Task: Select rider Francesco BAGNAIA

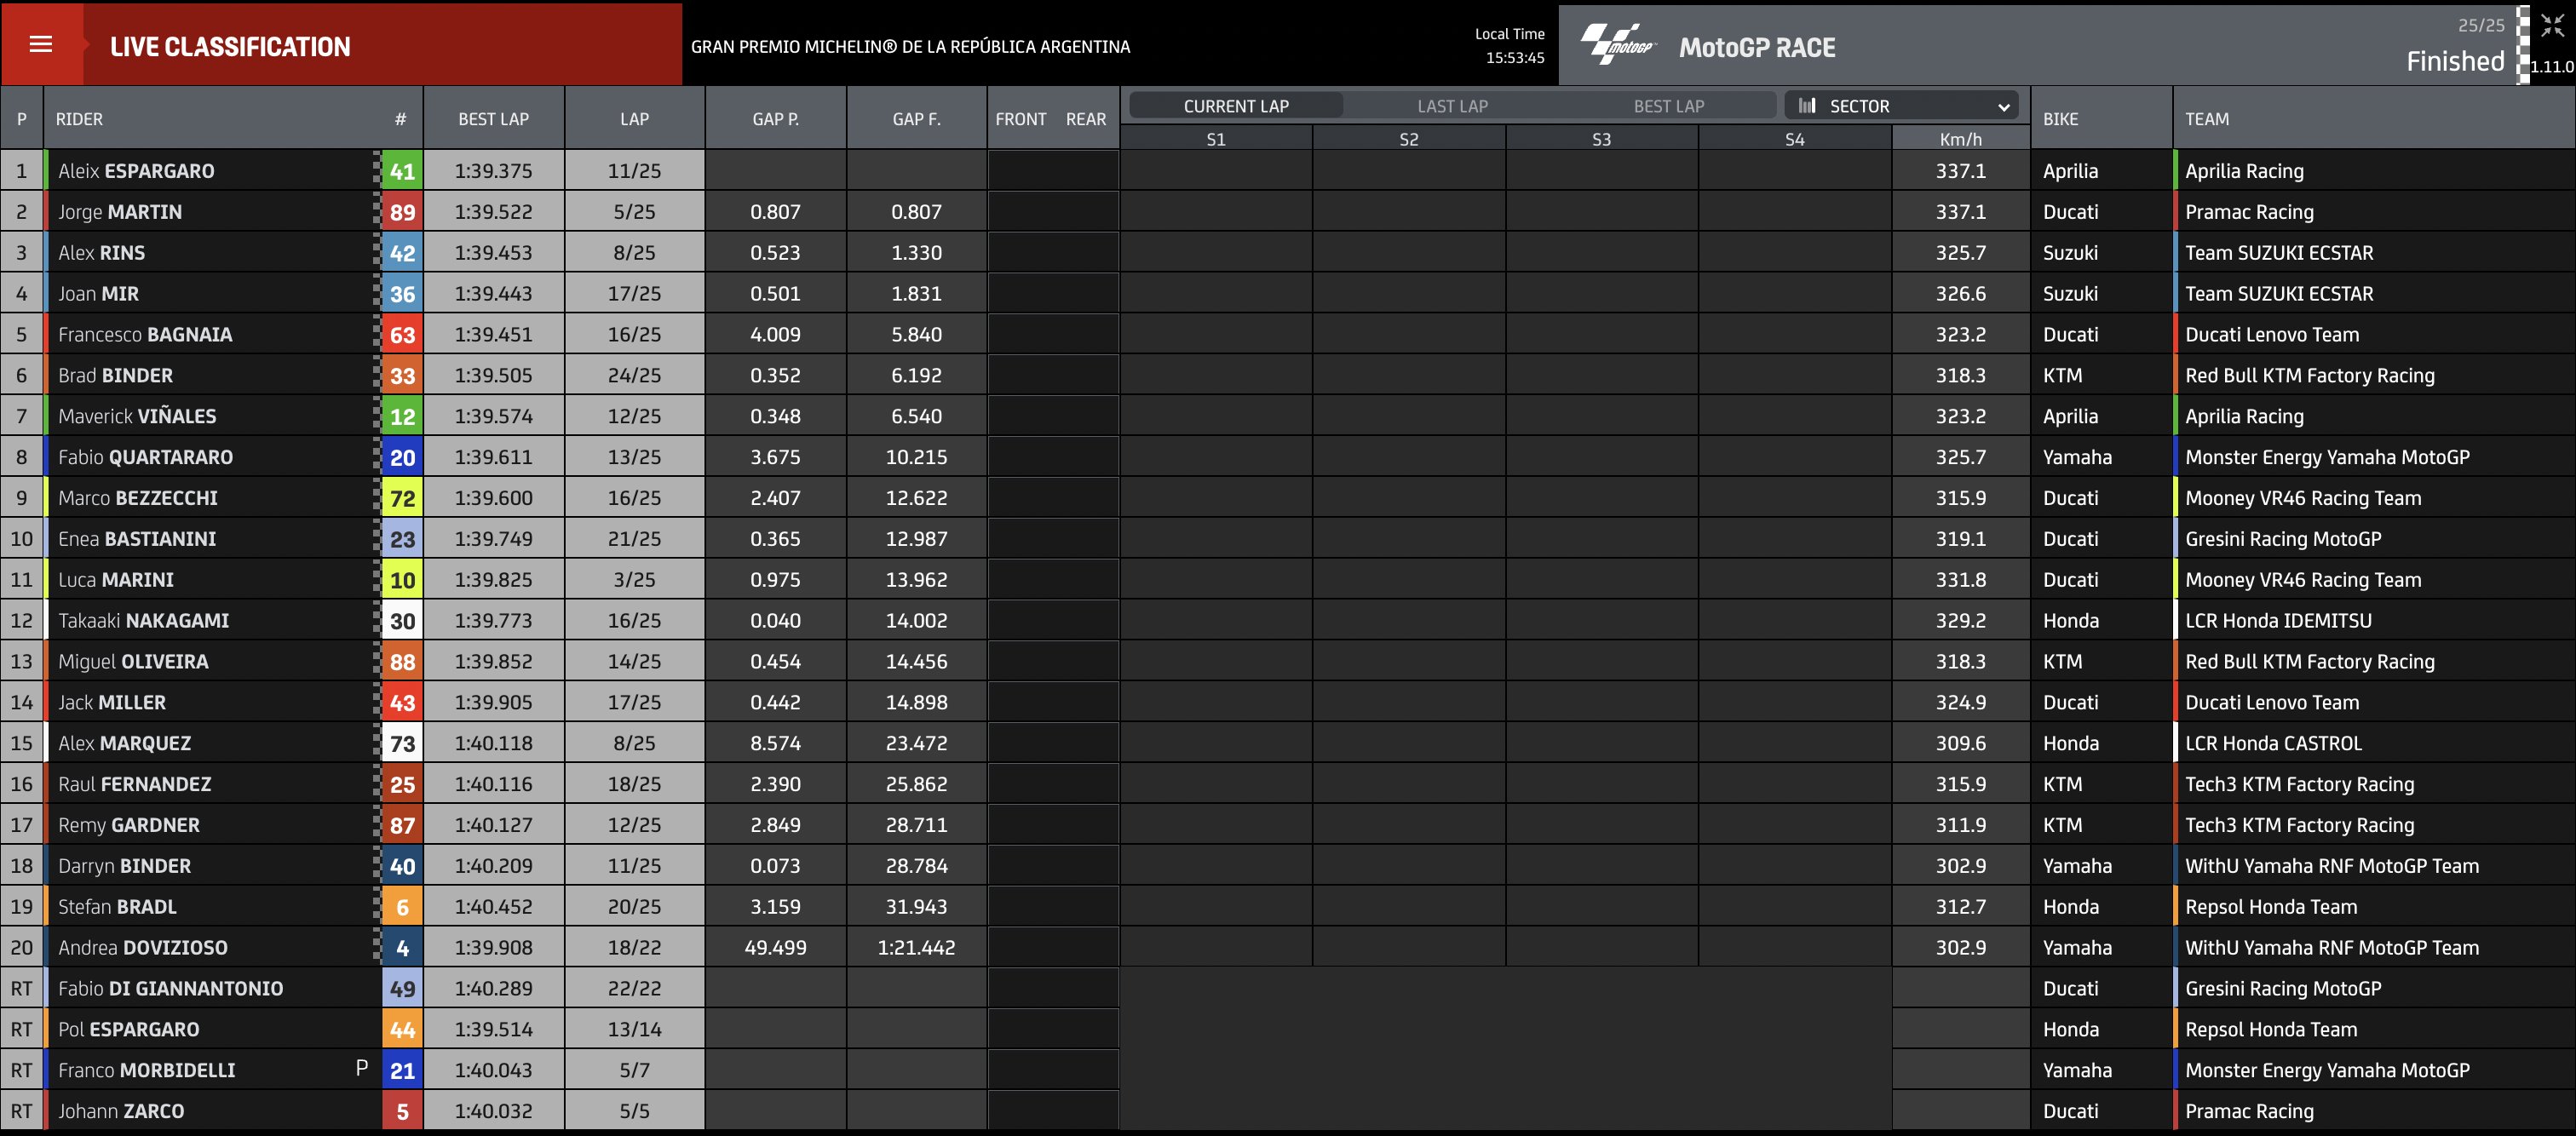Action: [145, 335]
